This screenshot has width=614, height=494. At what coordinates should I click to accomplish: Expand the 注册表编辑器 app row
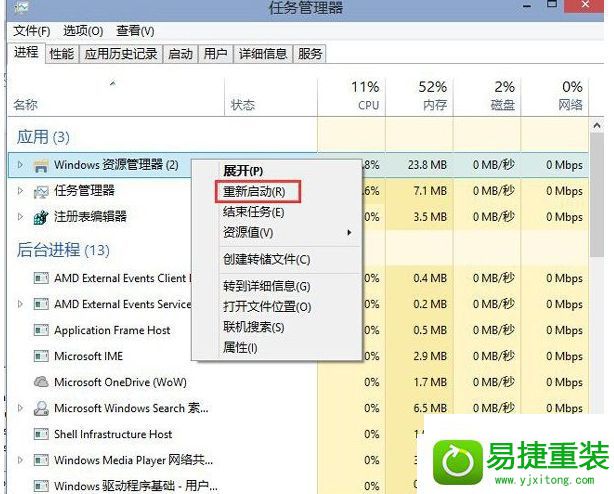click(x=20, y=216)
